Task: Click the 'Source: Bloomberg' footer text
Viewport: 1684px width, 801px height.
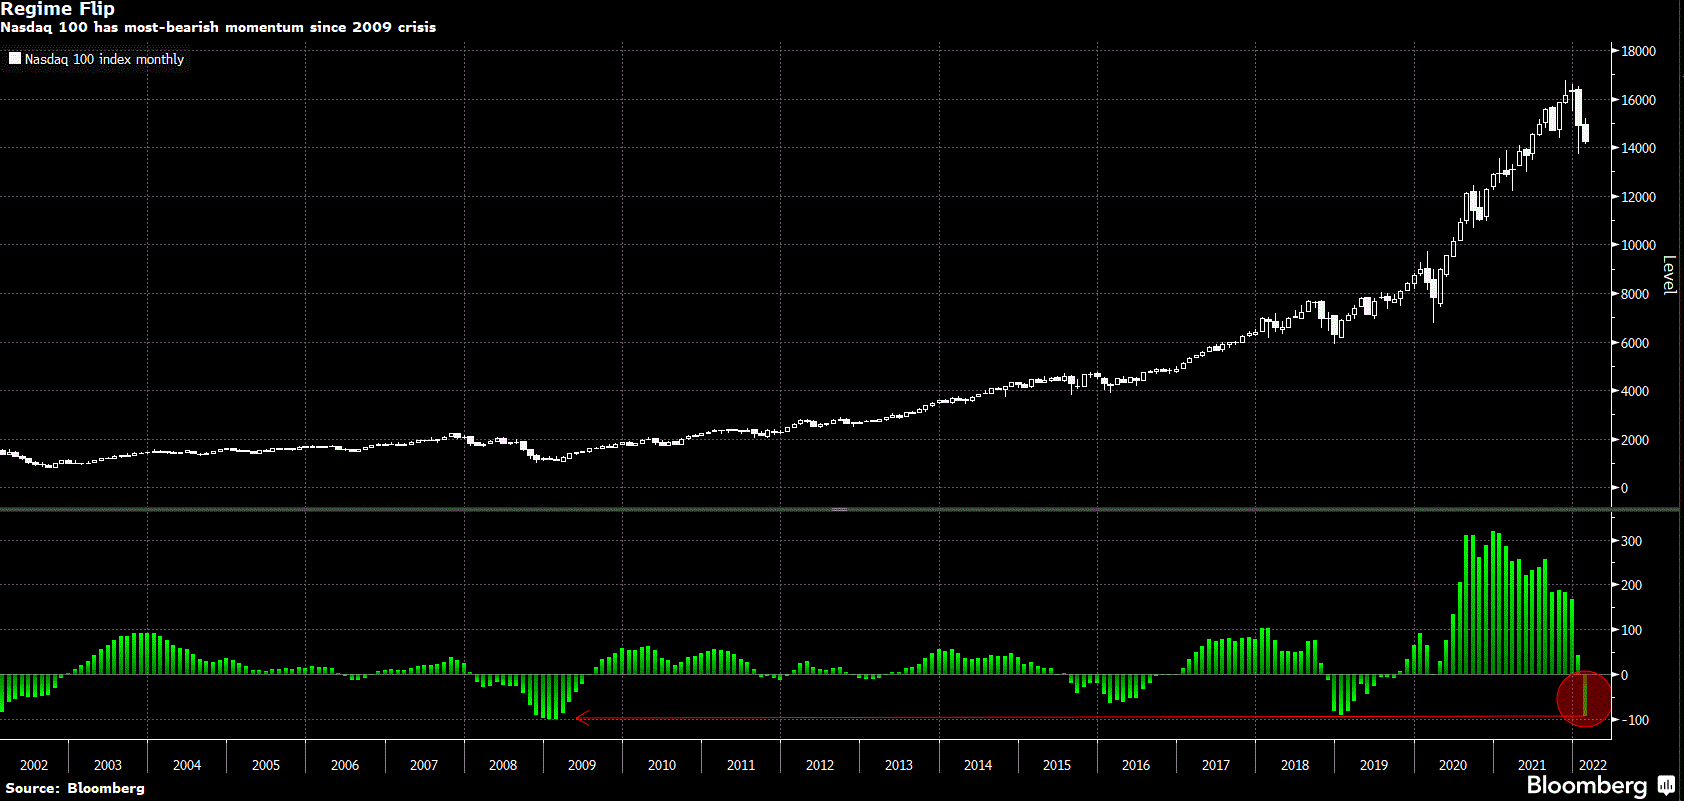Action: [75, 788]
